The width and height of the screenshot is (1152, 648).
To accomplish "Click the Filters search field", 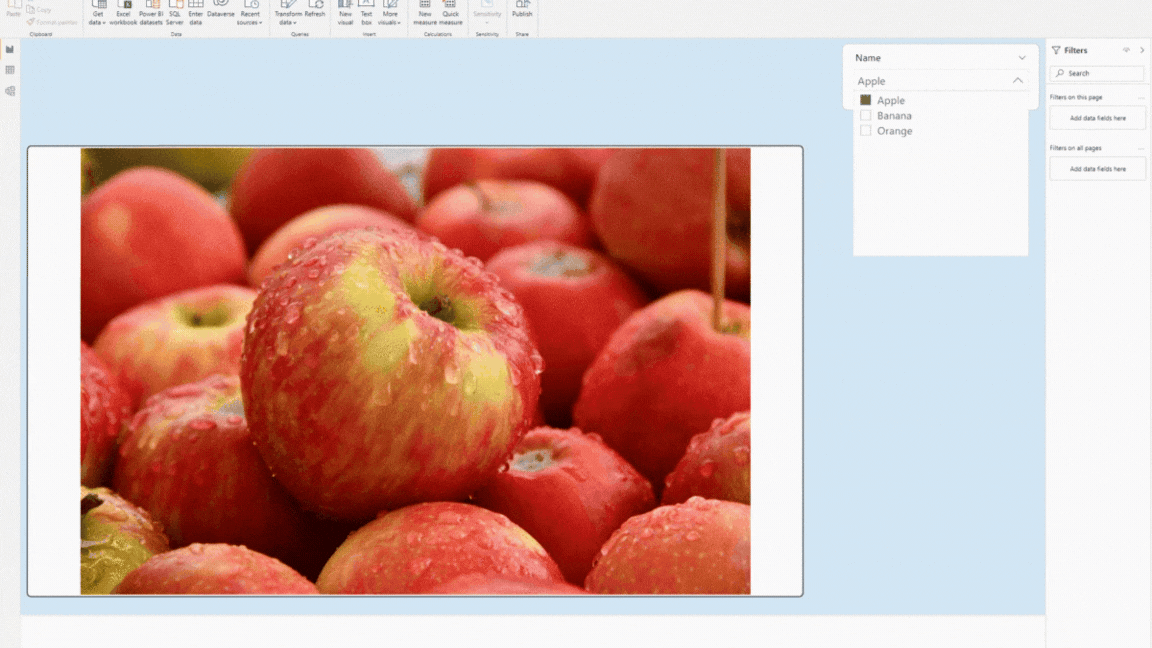I will 1097,73.
